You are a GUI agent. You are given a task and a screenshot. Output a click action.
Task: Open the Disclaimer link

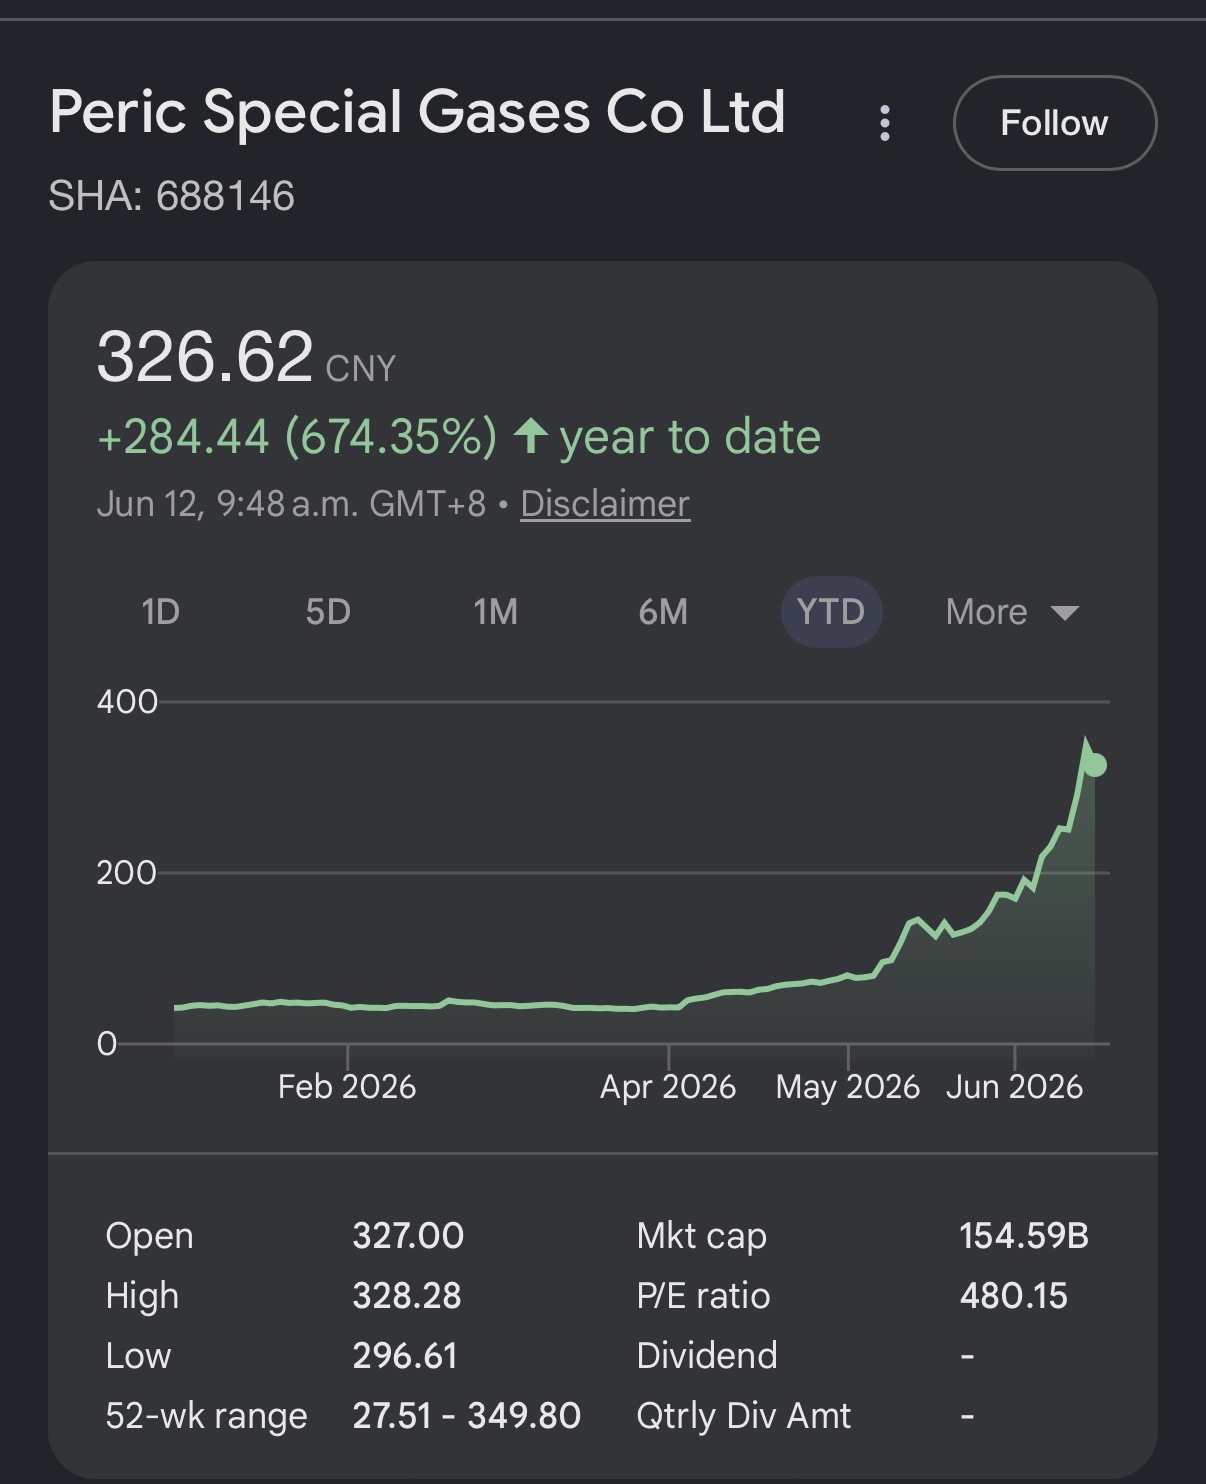click(x=605, y=503)
